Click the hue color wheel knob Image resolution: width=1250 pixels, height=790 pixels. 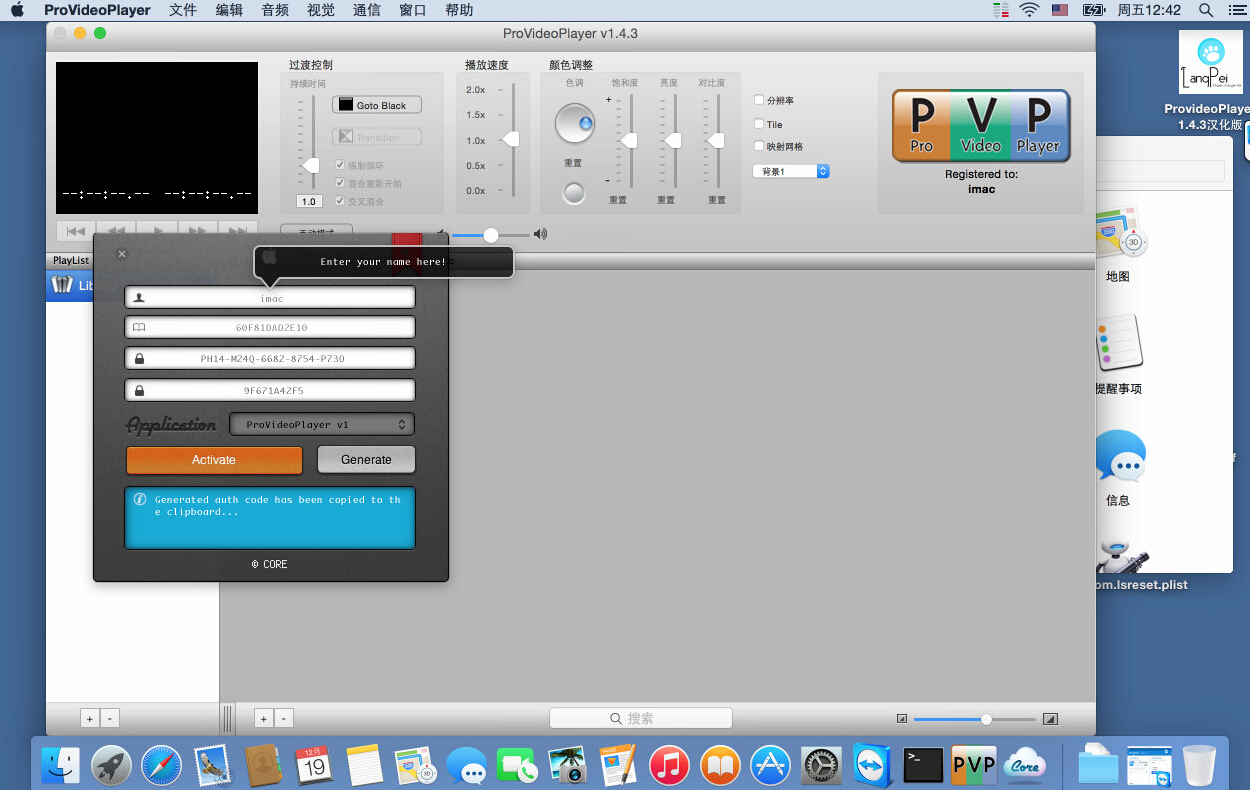pos(575,124)
